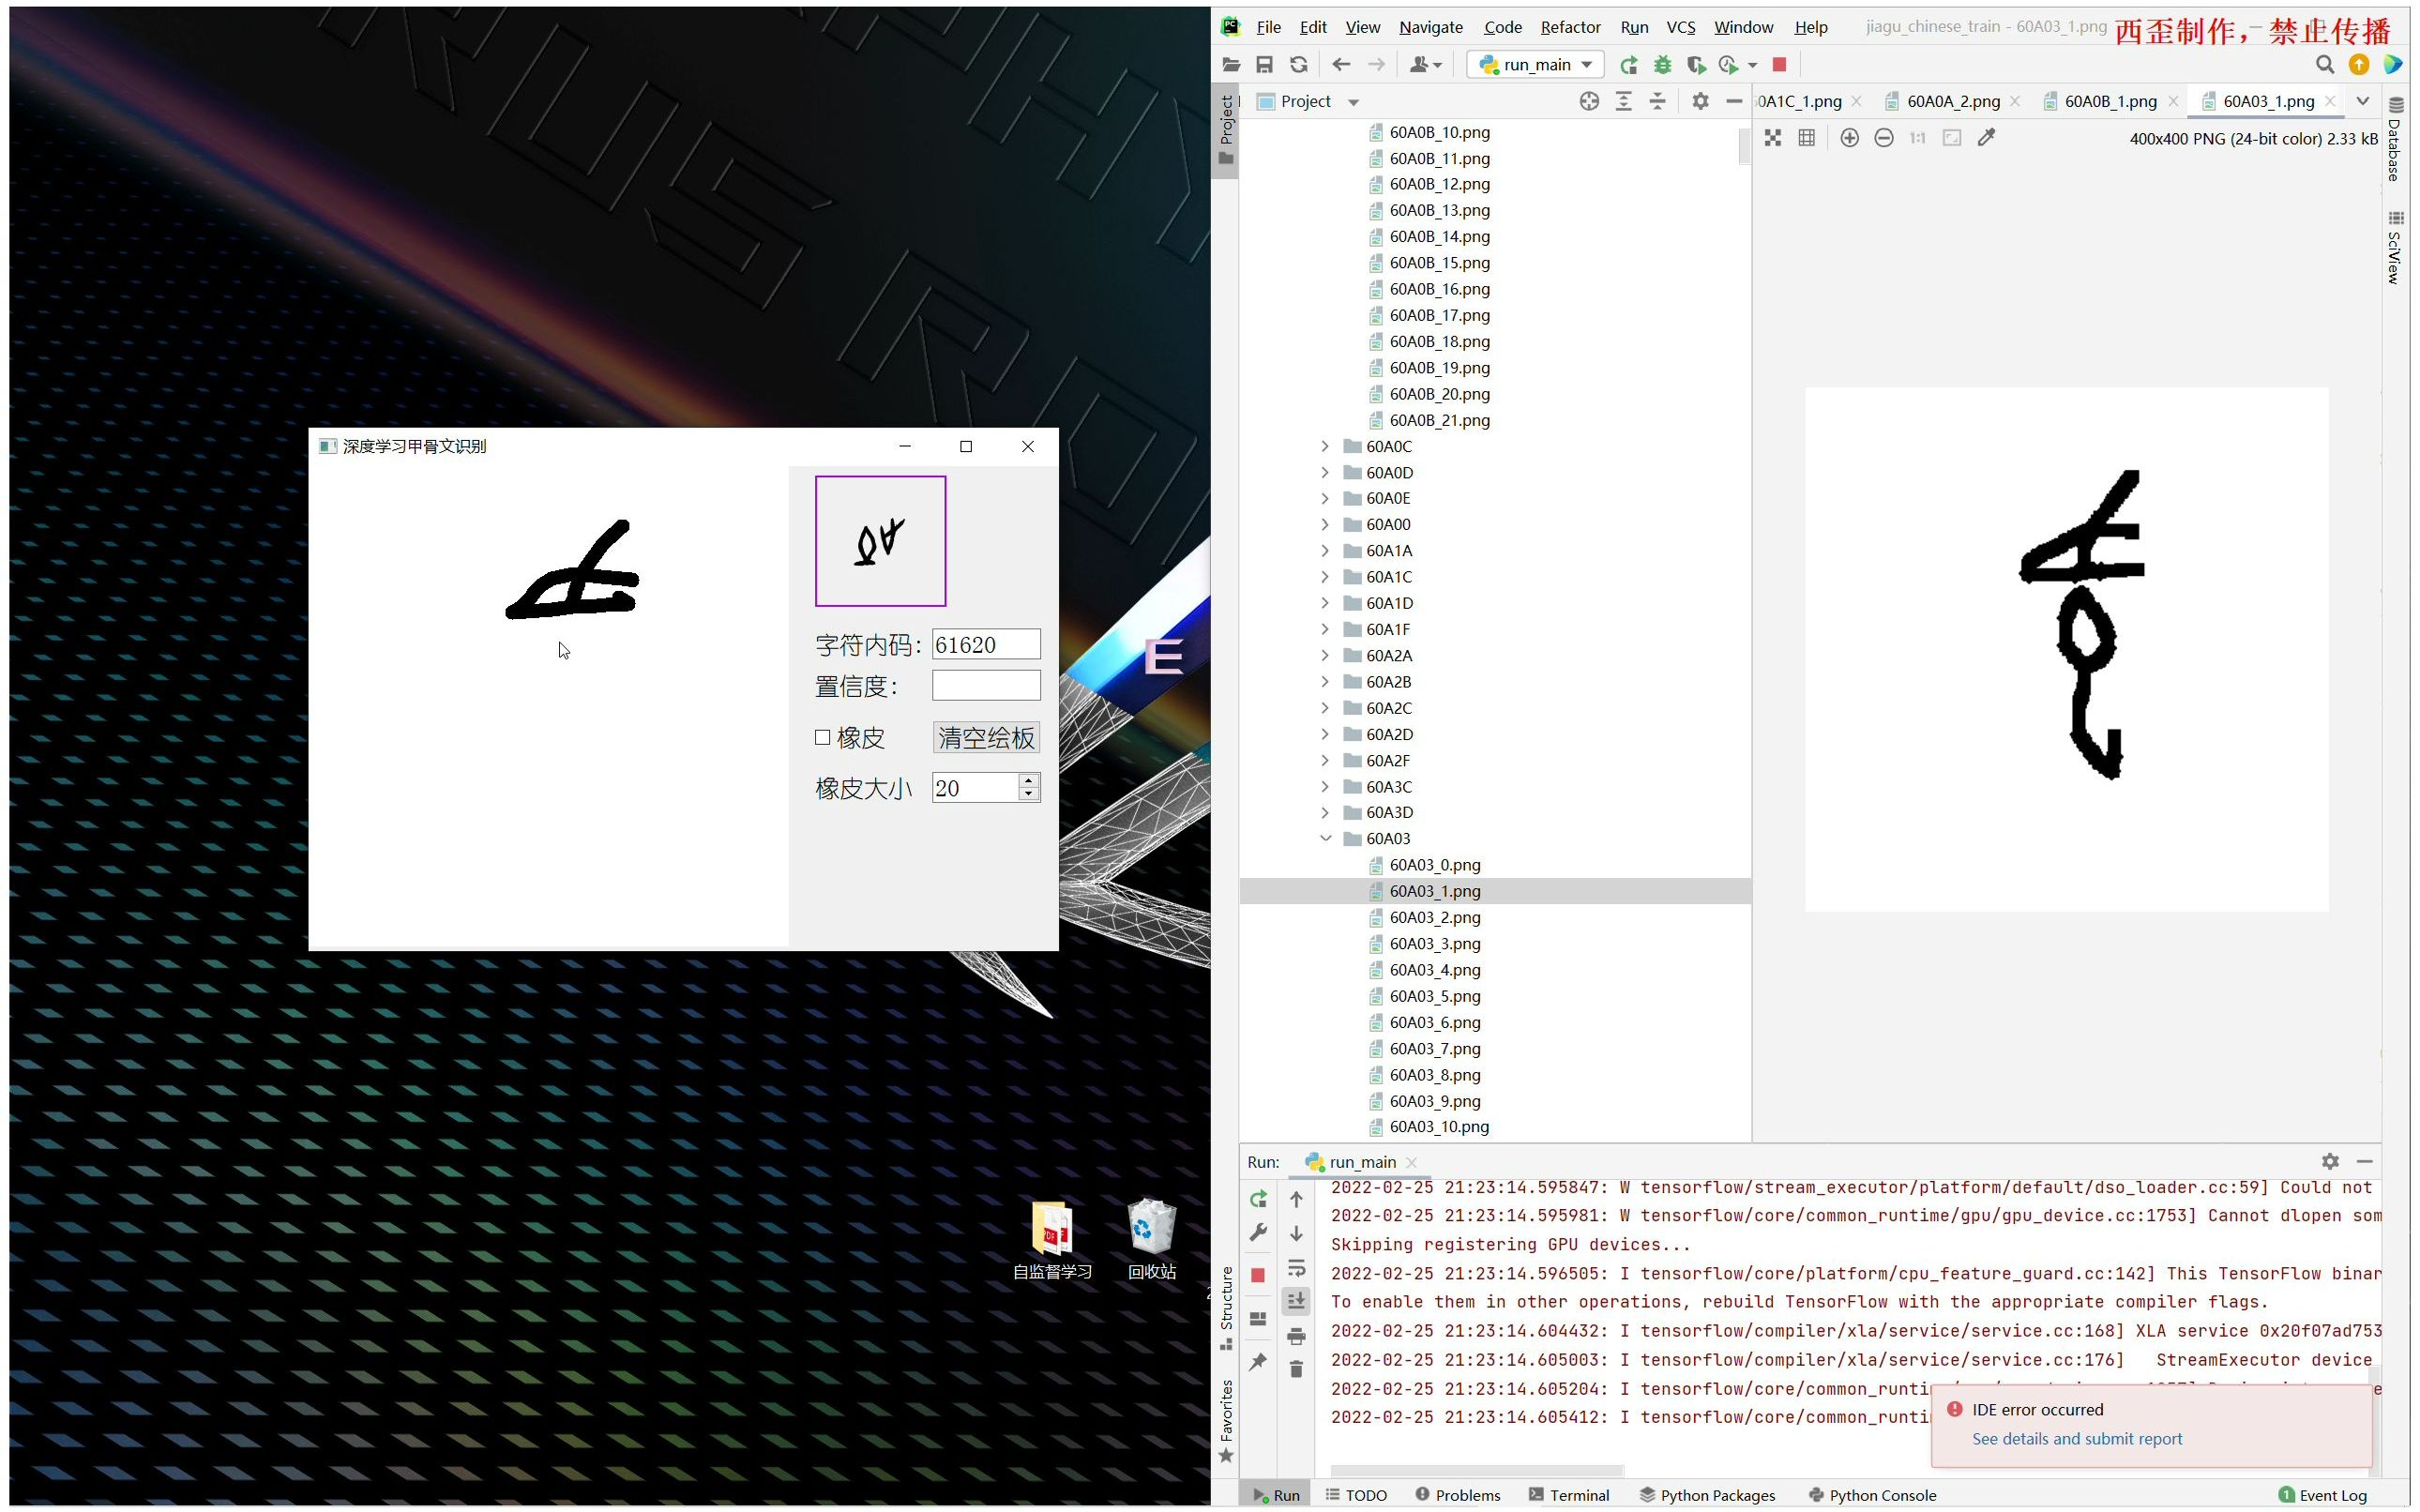Click 清空绘板 (Clear Canvas) button
2420x1512 pixels.
[x=984, y=737]
